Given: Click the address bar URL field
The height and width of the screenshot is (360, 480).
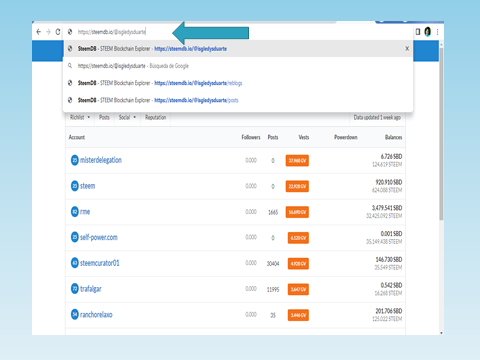Looking at the screenshot, I should pos(238,32).
